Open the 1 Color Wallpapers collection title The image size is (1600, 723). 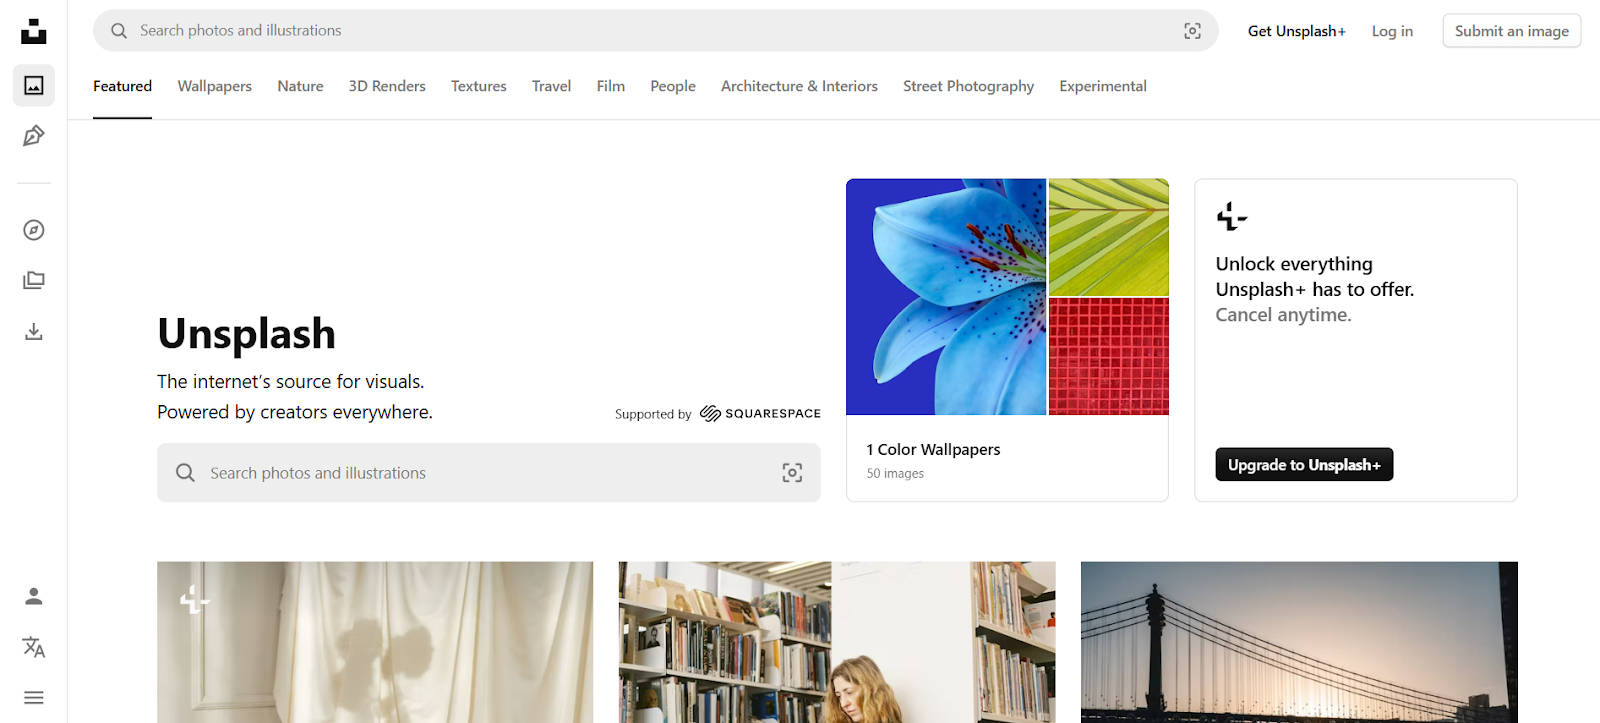(x=933, y=450)
